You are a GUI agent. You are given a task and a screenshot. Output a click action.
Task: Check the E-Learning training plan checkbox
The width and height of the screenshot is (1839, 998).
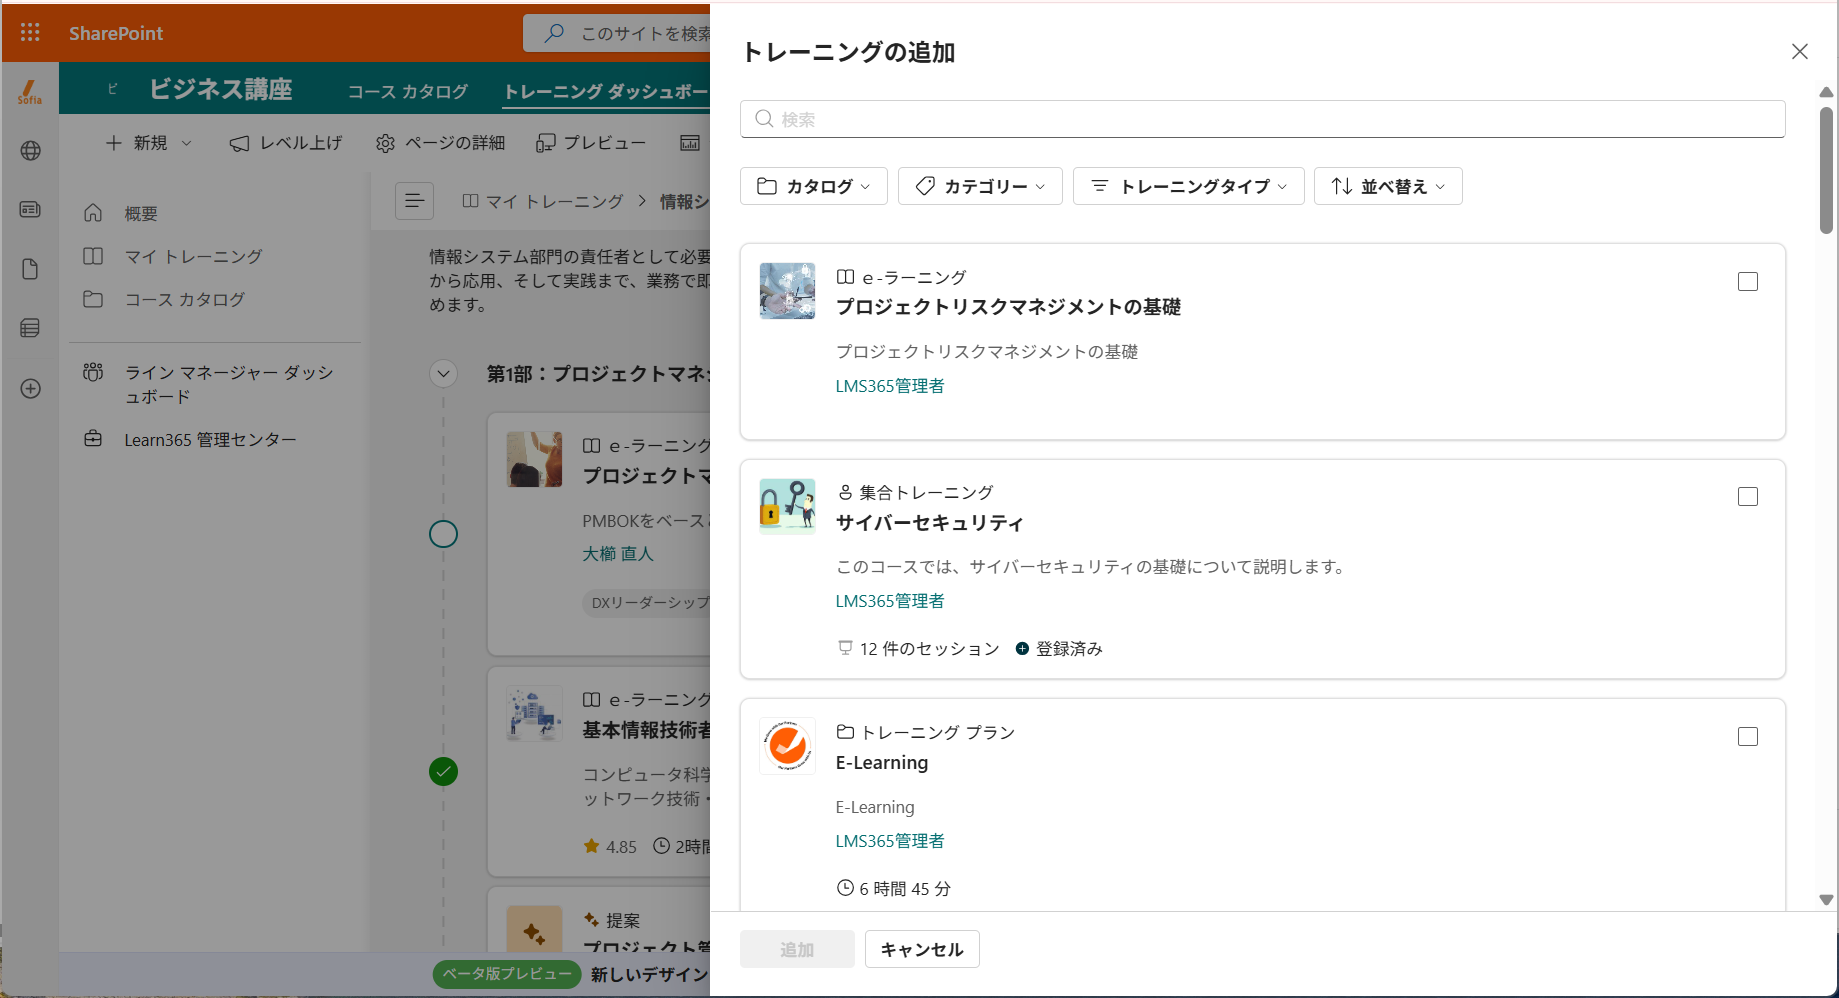(1747, 737)
